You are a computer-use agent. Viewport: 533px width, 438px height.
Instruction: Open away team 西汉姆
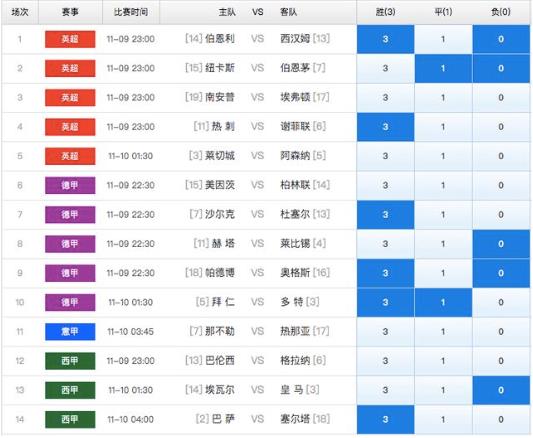point(295,39)
